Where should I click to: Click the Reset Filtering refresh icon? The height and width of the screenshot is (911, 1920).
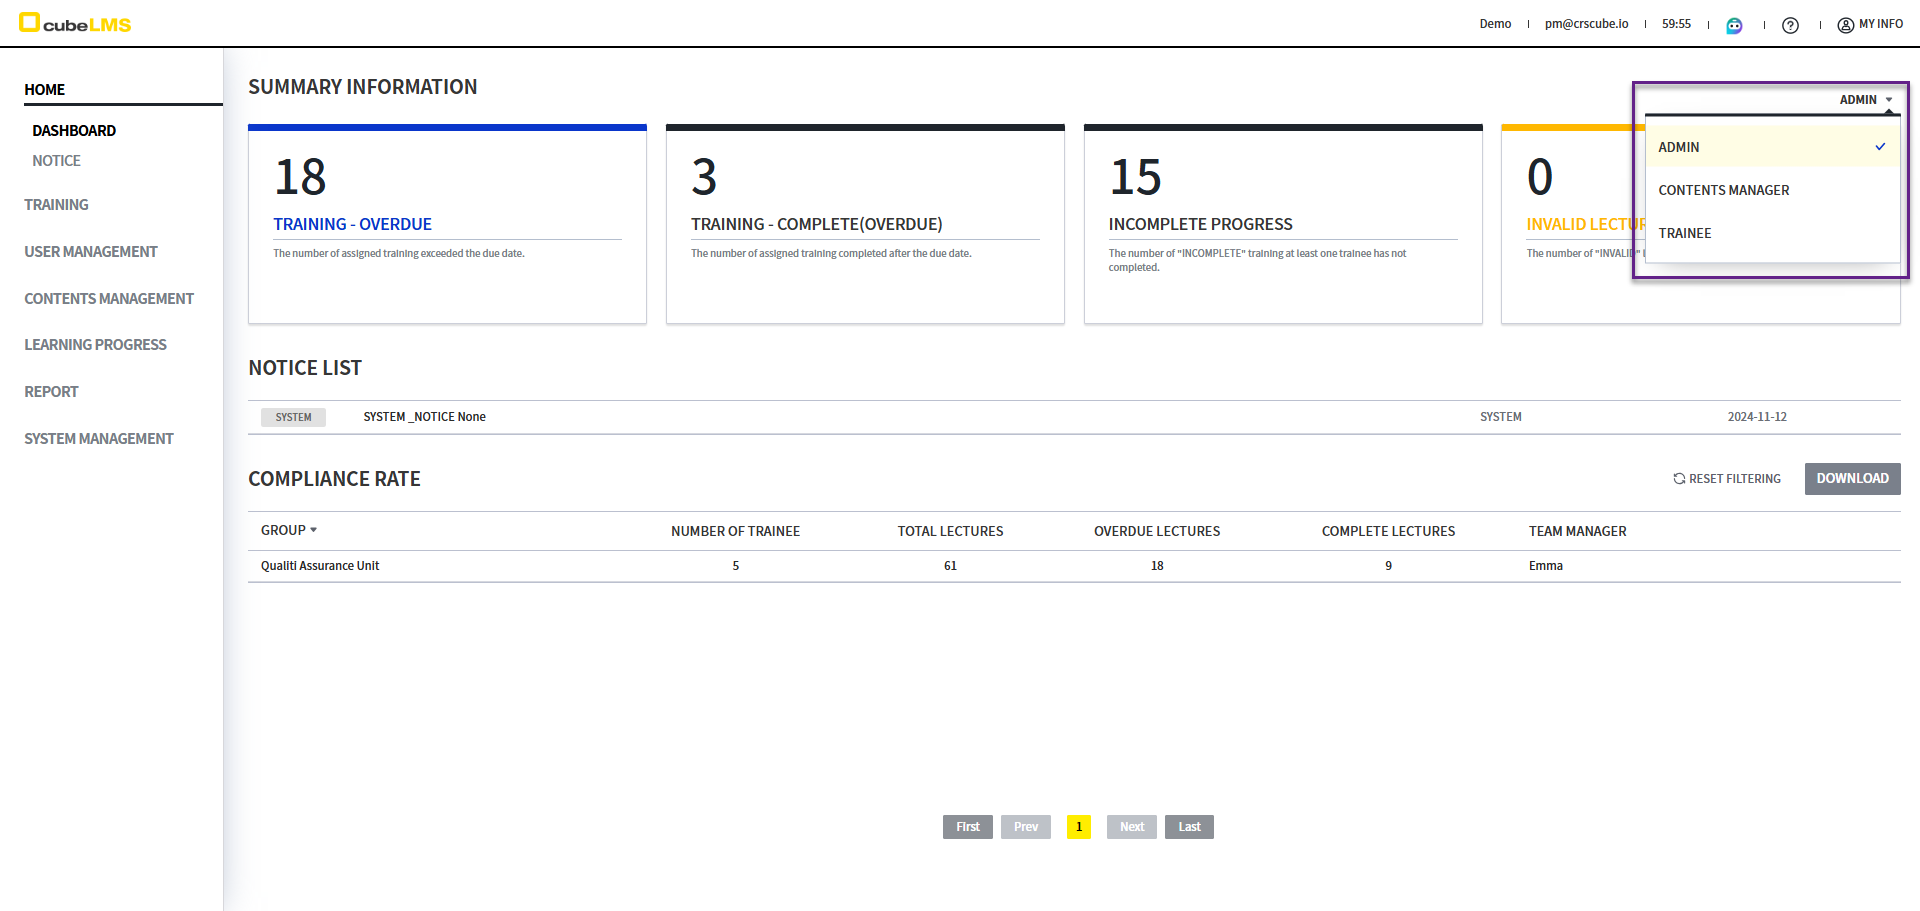1679,479
